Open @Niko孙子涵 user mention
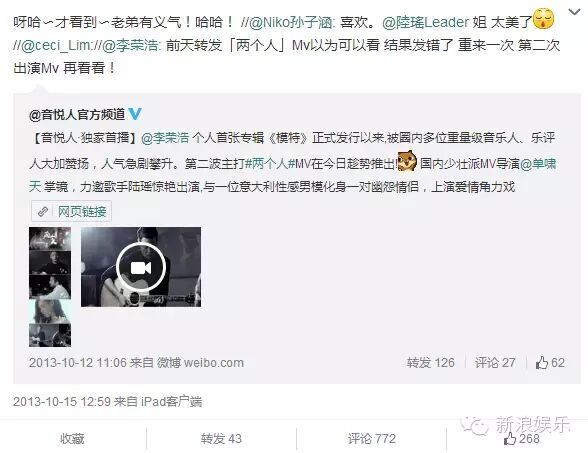The image size is (588, 453). [291, 23]
